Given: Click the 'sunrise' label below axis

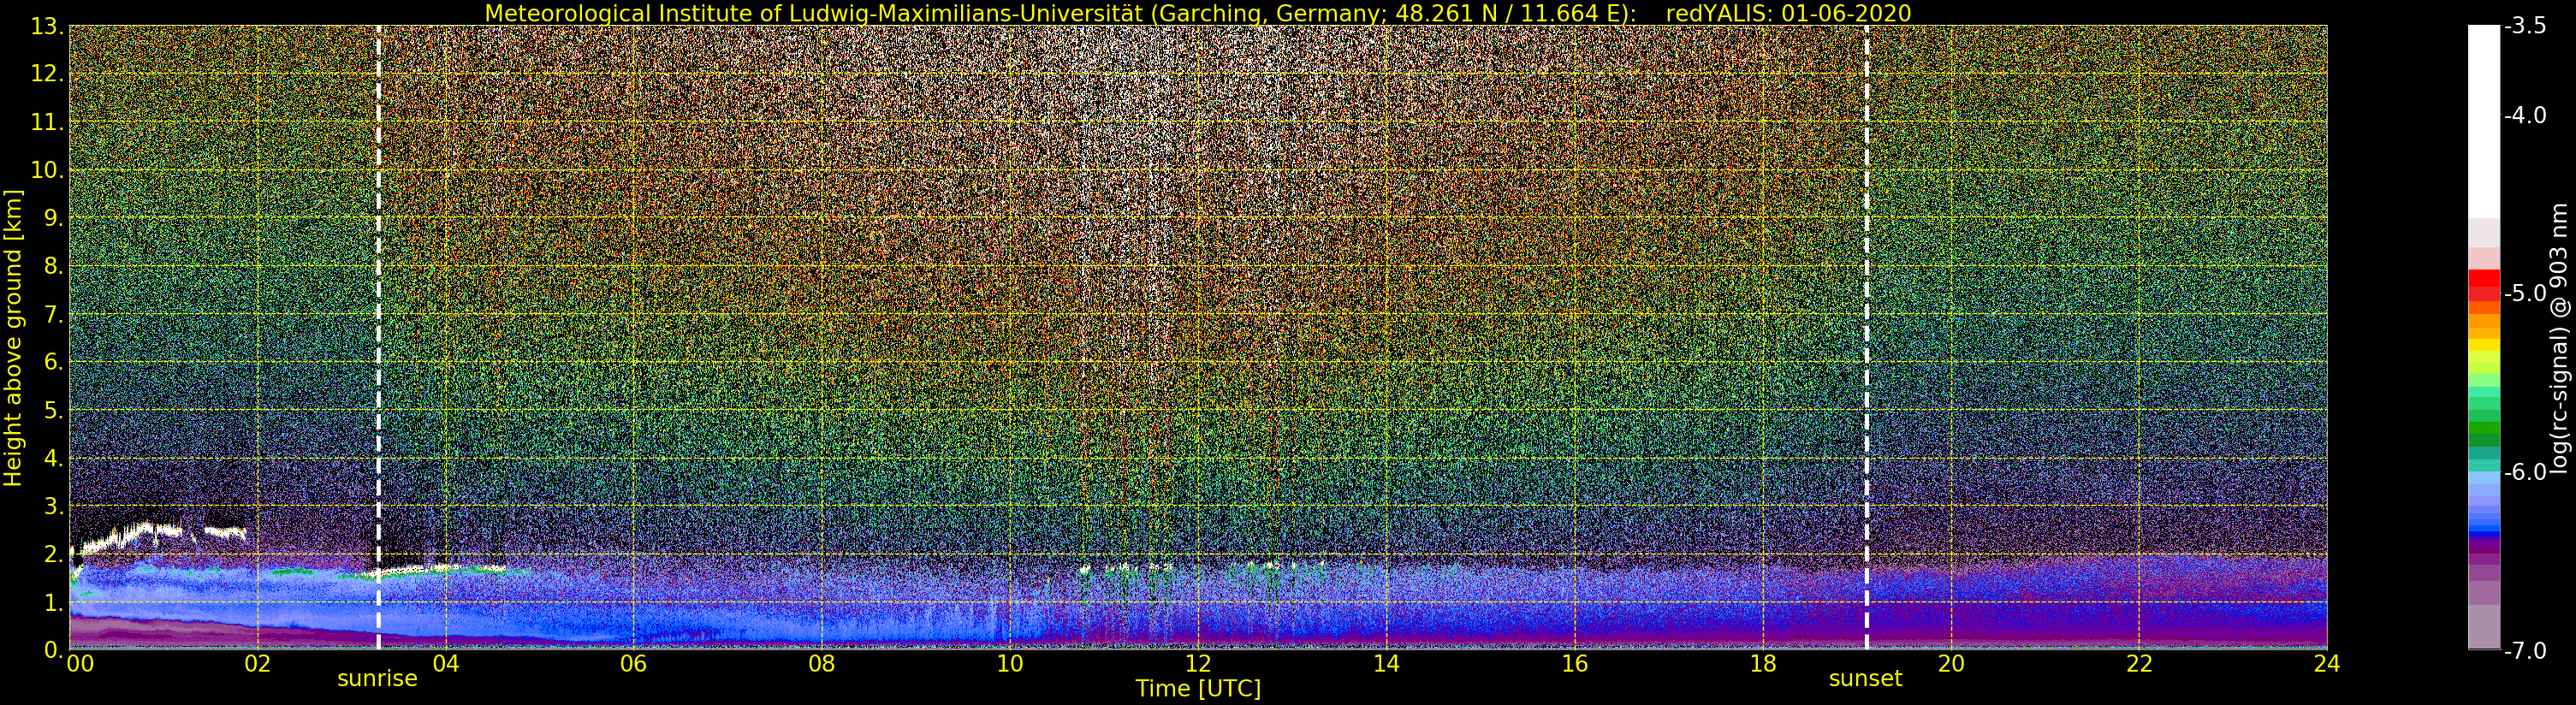Looking at the screenshot, I should pos(377,679).
